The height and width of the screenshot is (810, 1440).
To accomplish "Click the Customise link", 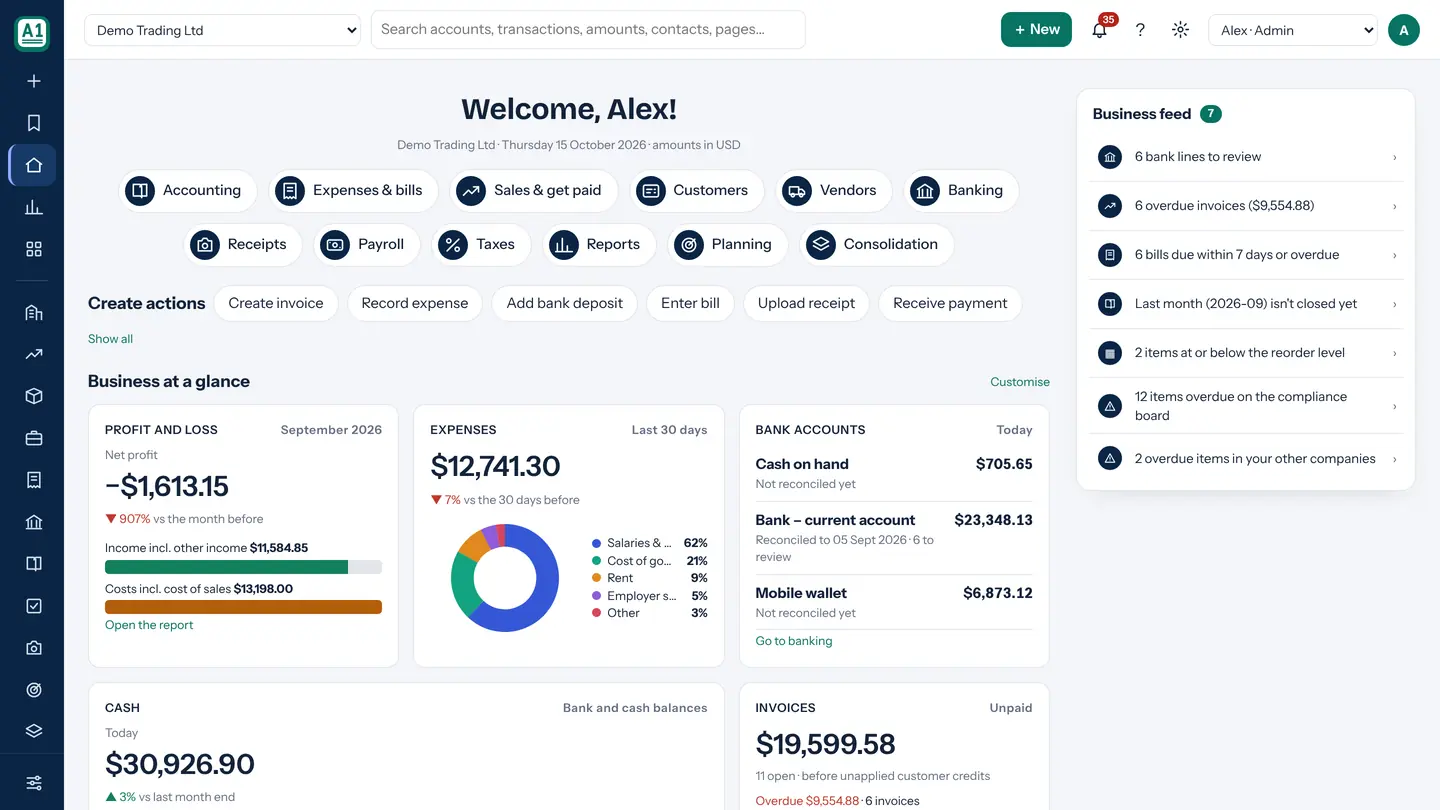I will (1020, 382).
